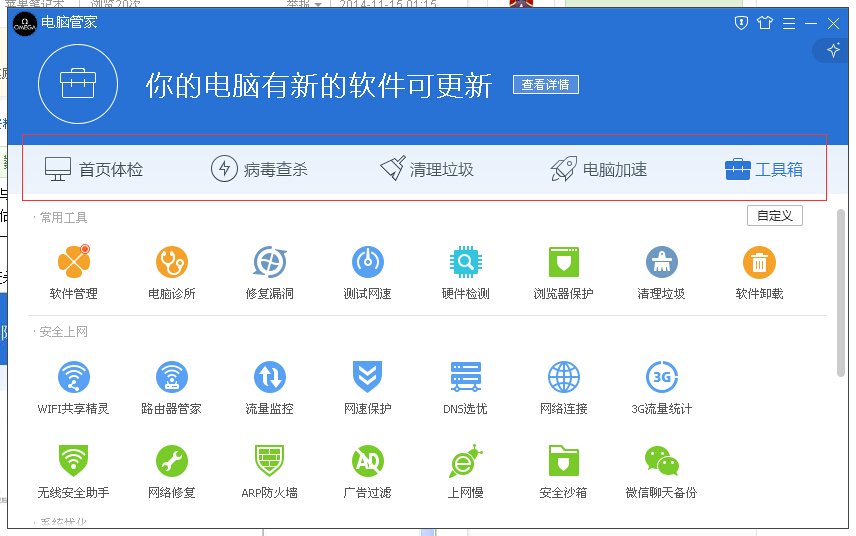856x536 pixels.
Task: Open DNS选优 tool
Action: pyautogui.click(x=466, y=387)
